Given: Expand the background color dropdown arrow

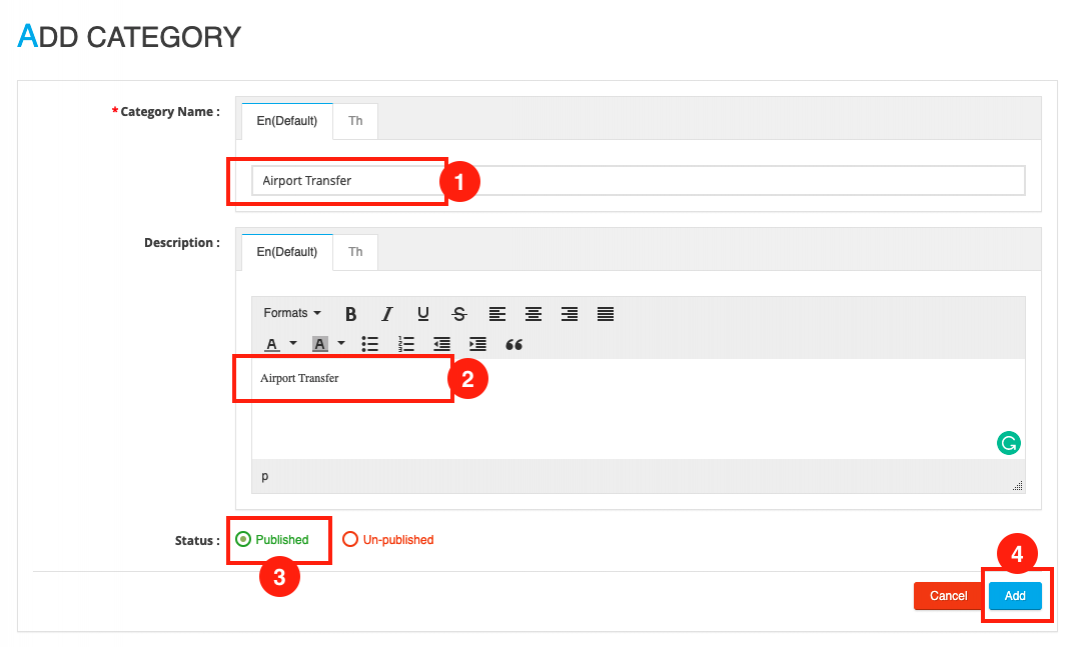Looking at the screenshot, I should tap(341, 344).
